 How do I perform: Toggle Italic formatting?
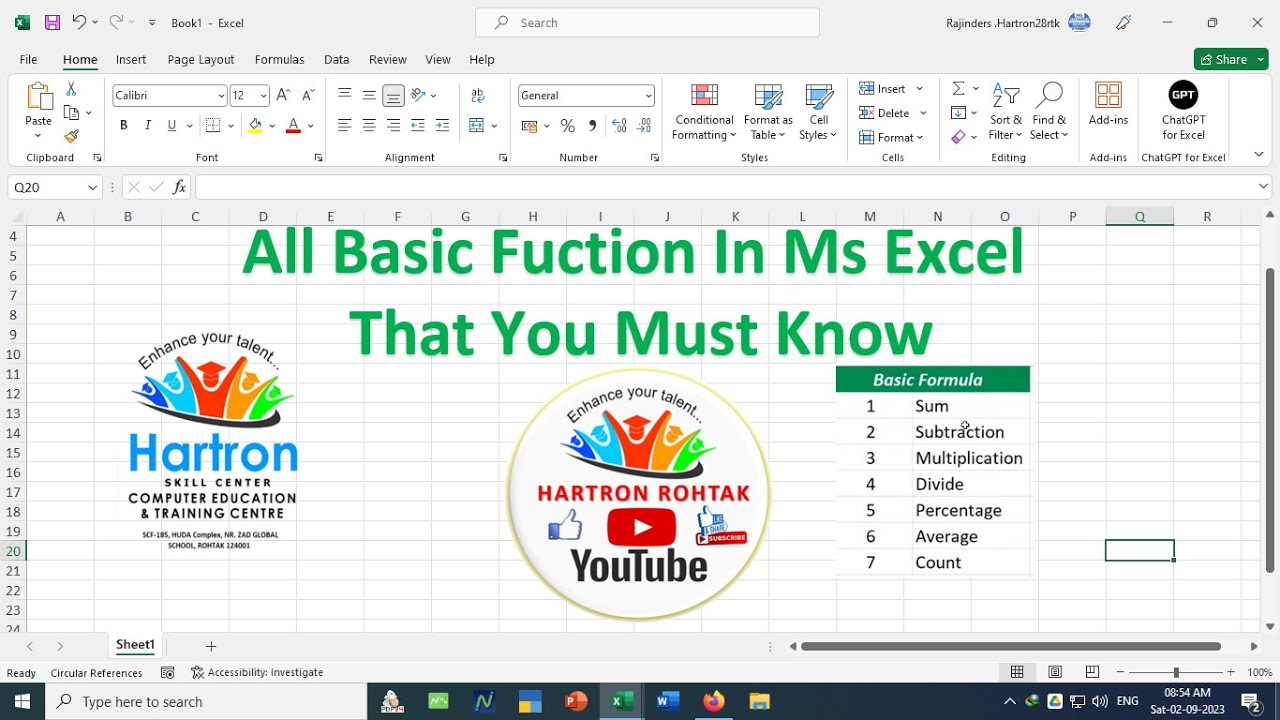coord(148,125)
